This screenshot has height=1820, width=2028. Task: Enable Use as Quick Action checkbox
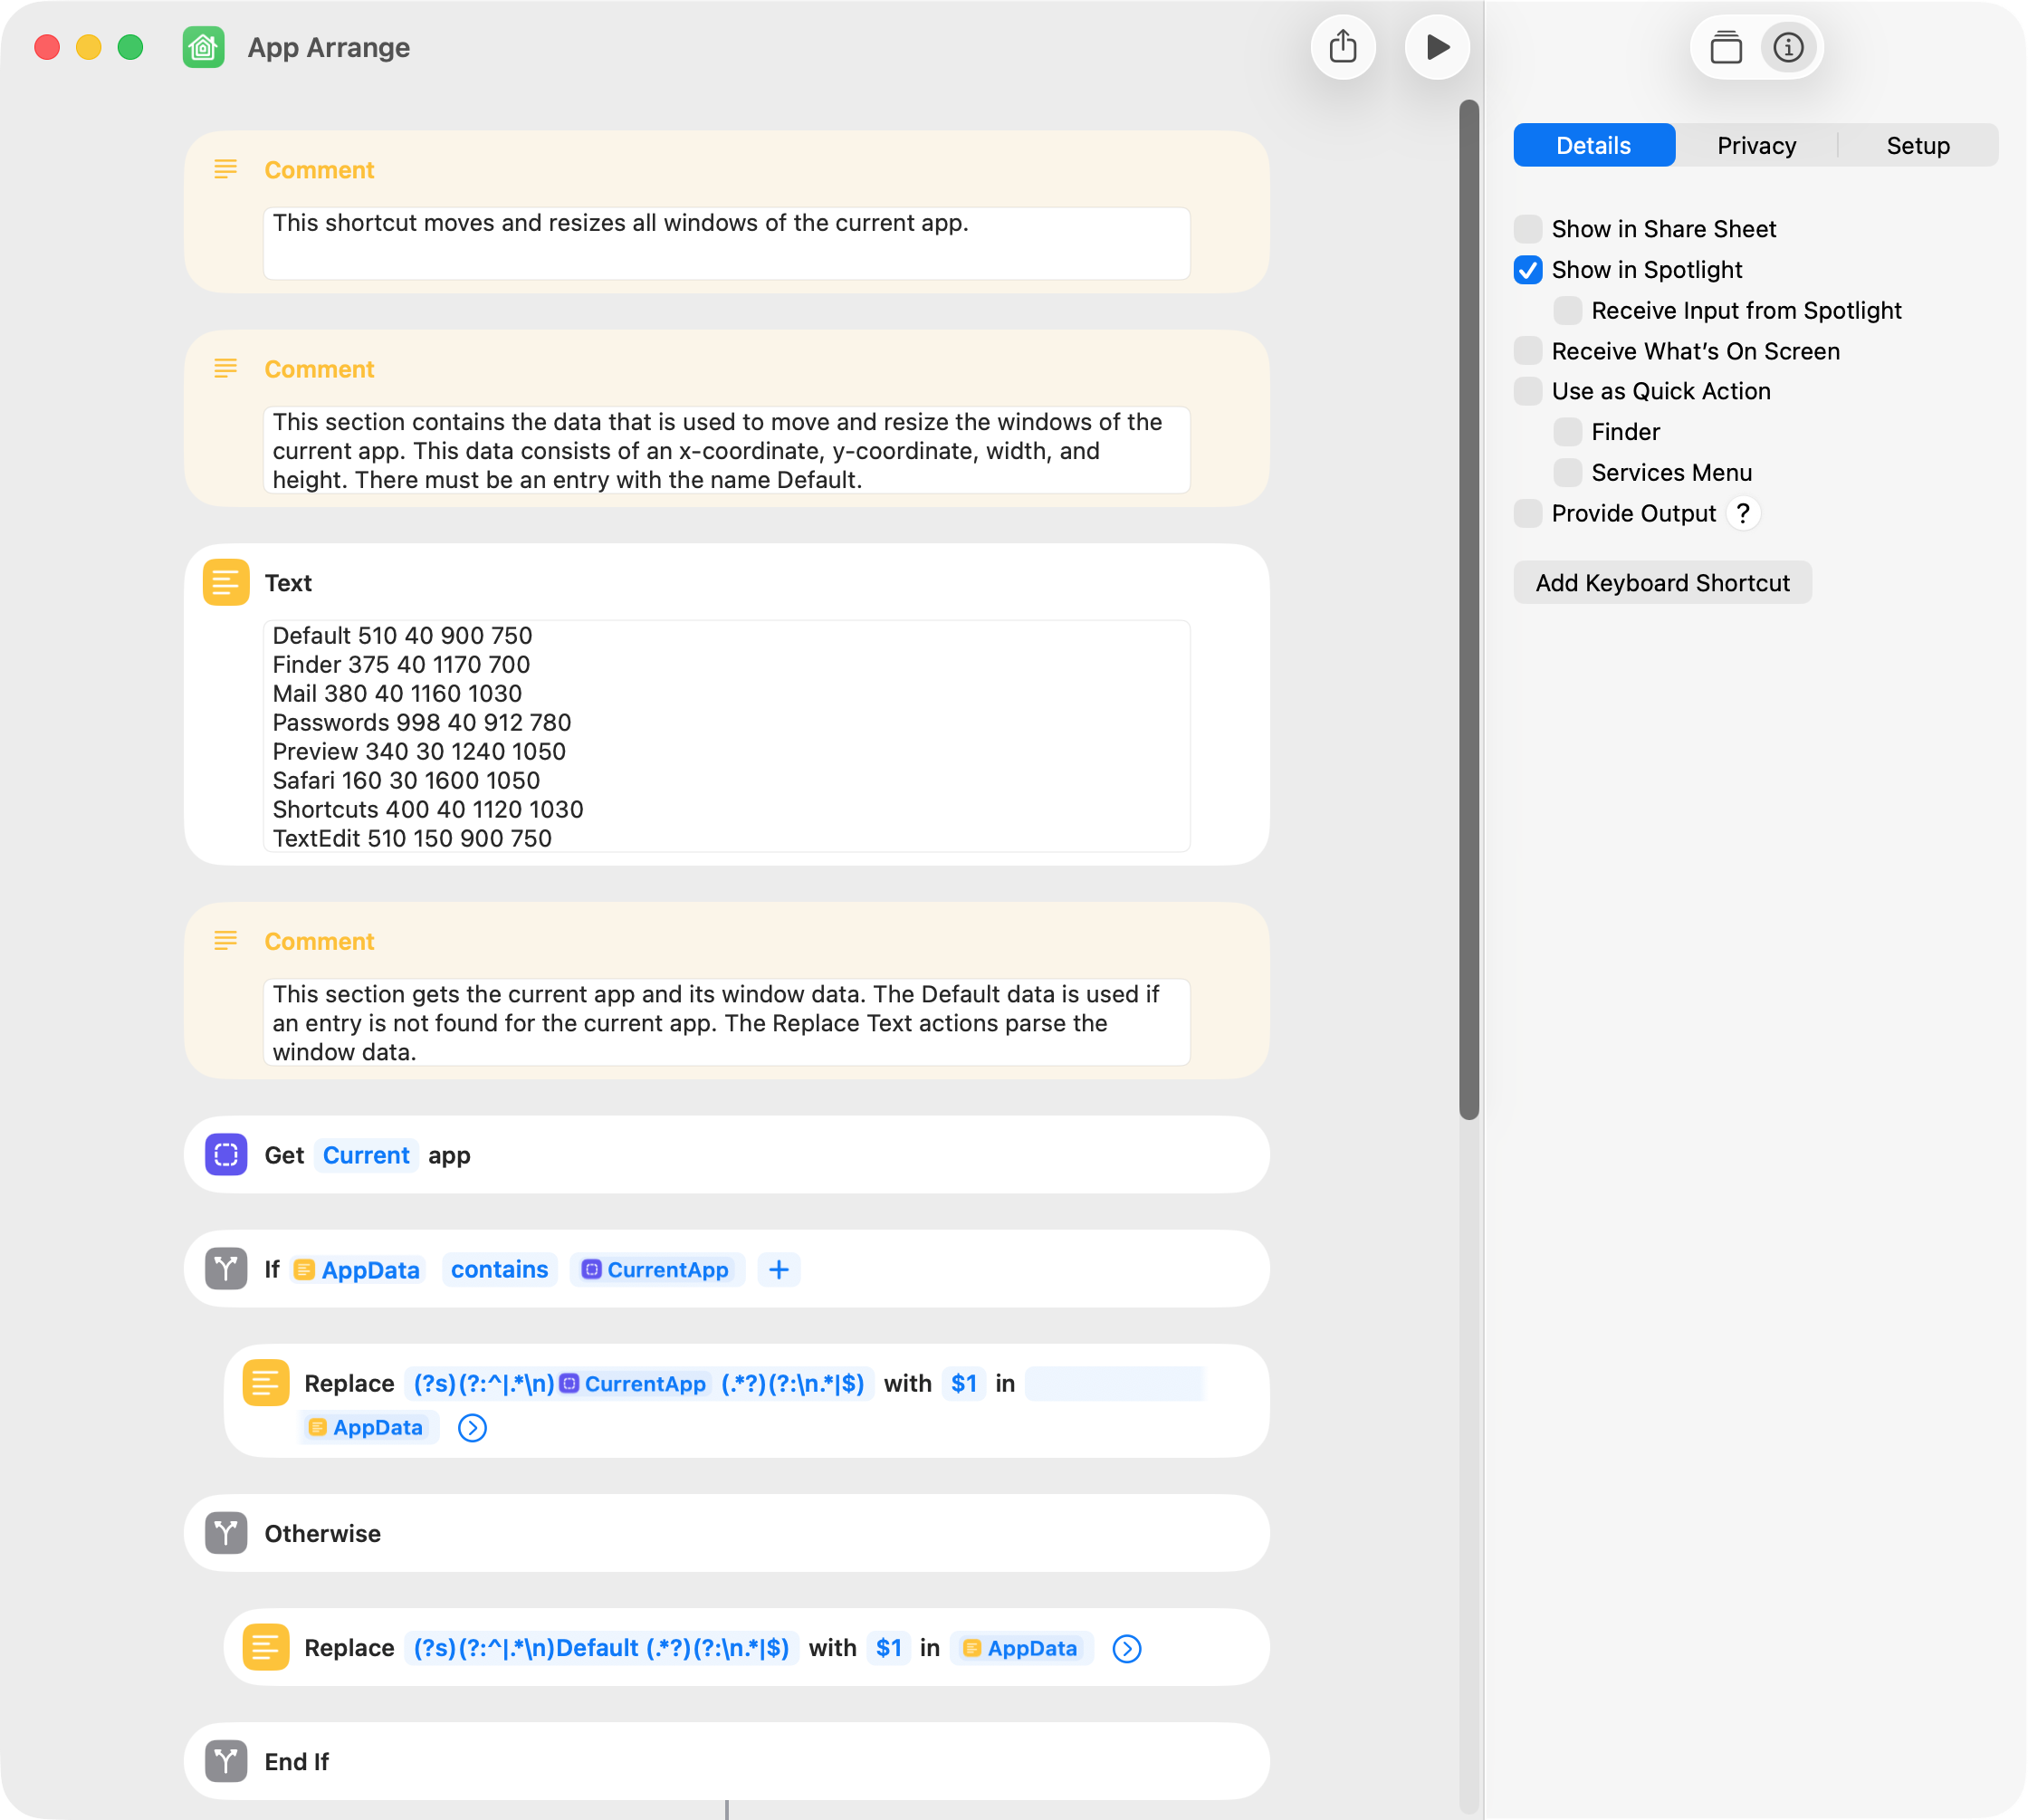[x=1528, y=391]
